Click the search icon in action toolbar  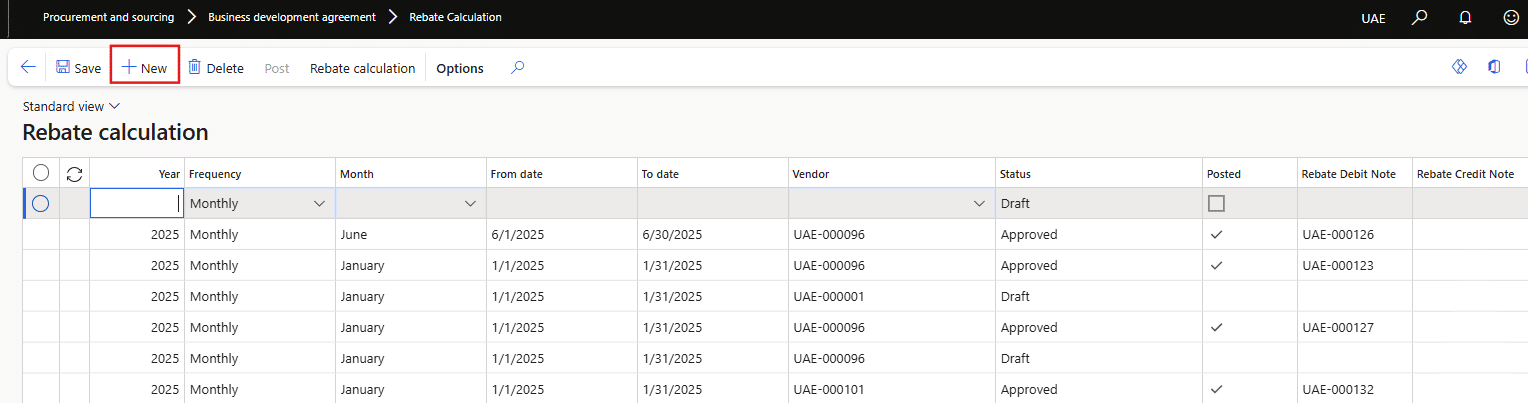click(x=517, y=68)
